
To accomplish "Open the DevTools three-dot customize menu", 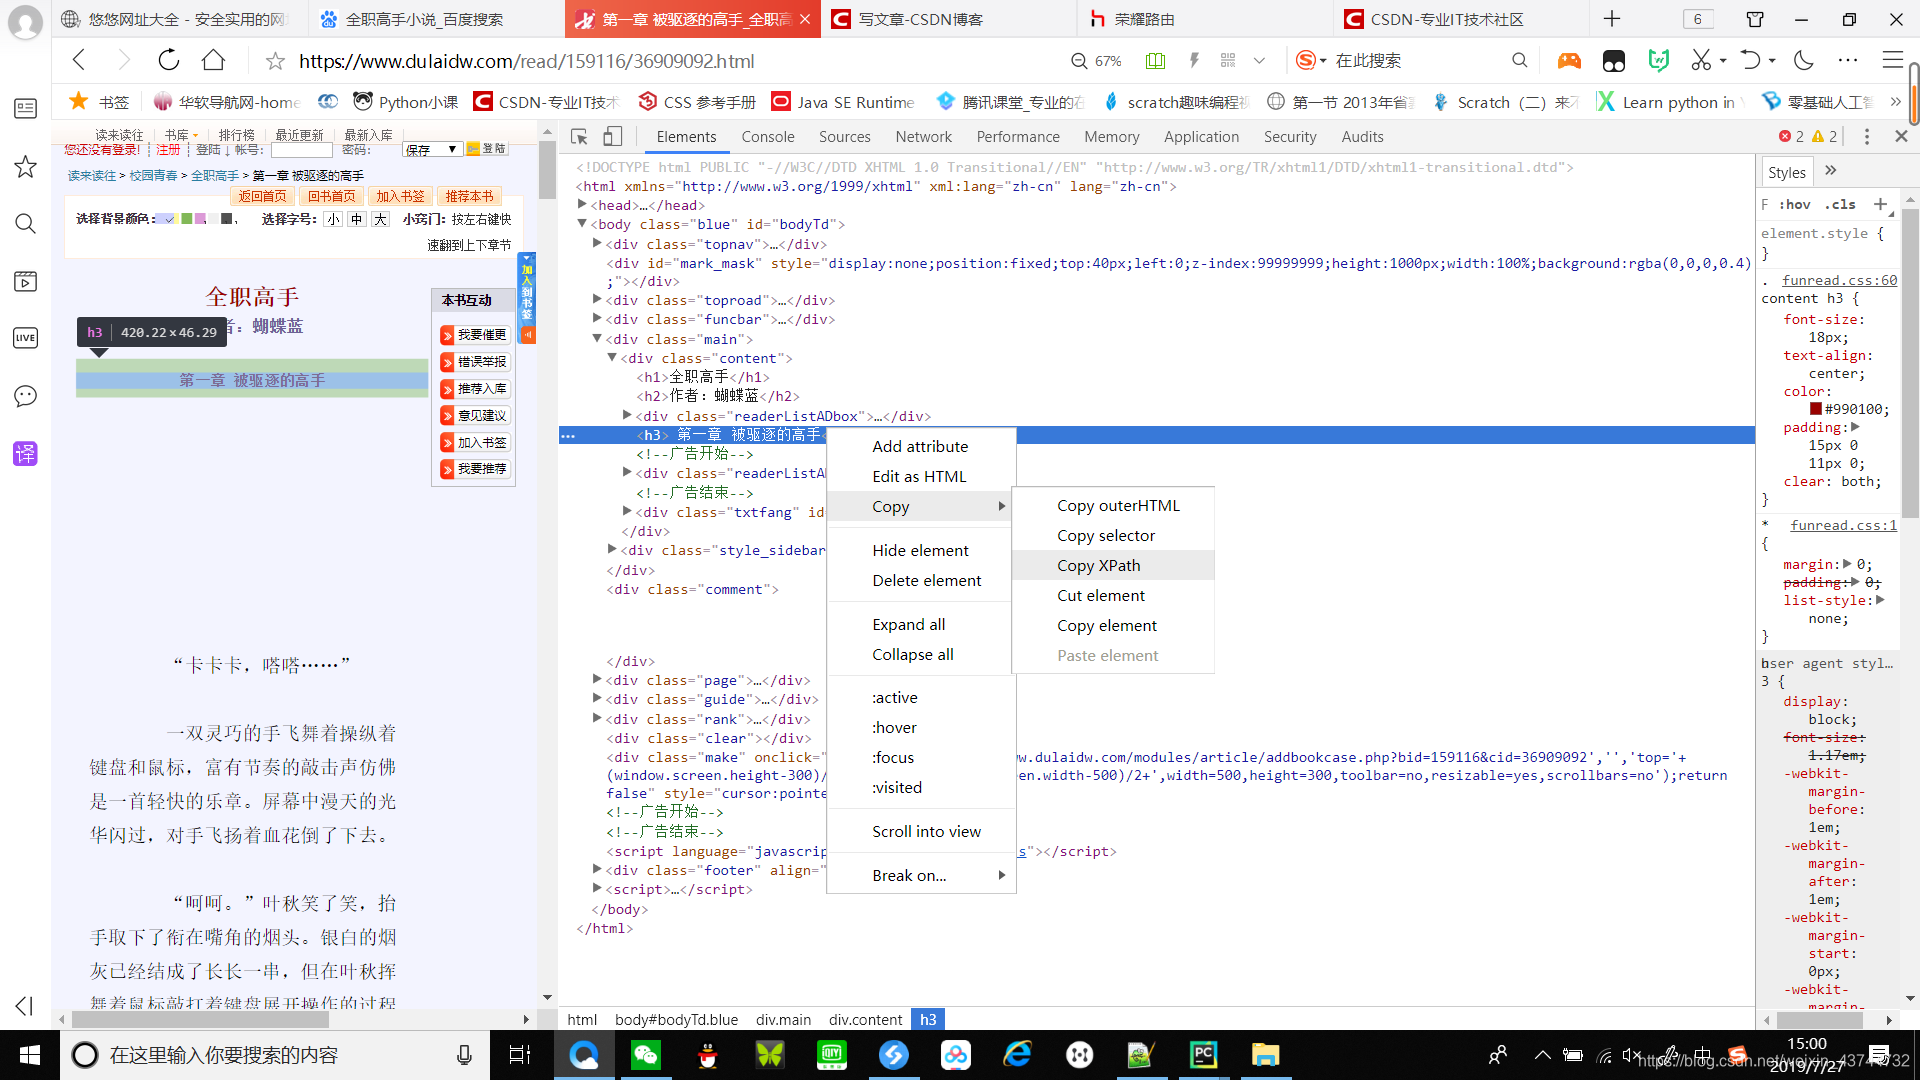I will pyautogui.click(x=1866, y=136).
